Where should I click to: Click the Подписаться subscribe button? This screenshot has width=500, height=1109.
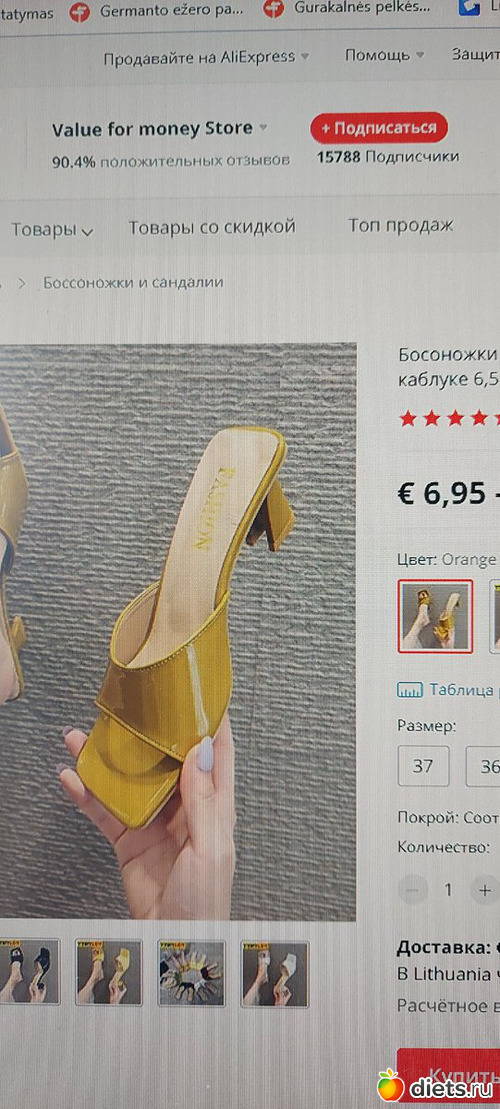(379, 128)
